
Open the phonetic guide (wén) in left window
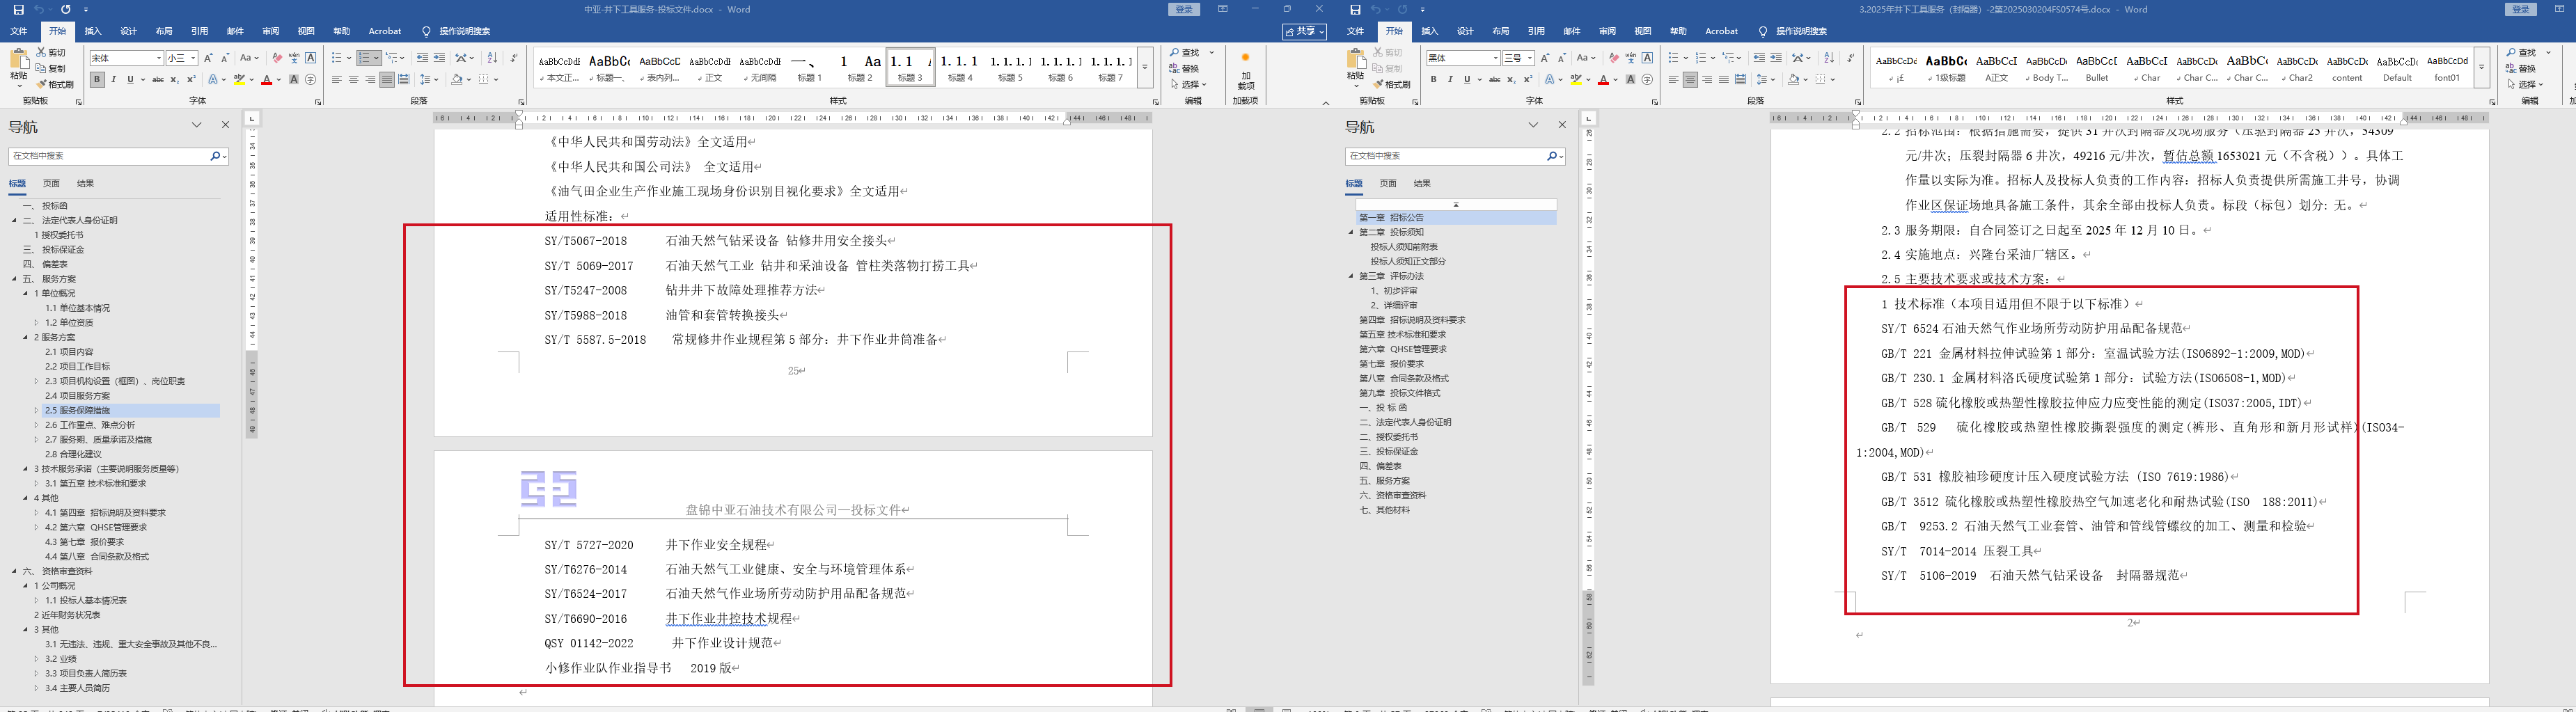(x=294, y=58)
